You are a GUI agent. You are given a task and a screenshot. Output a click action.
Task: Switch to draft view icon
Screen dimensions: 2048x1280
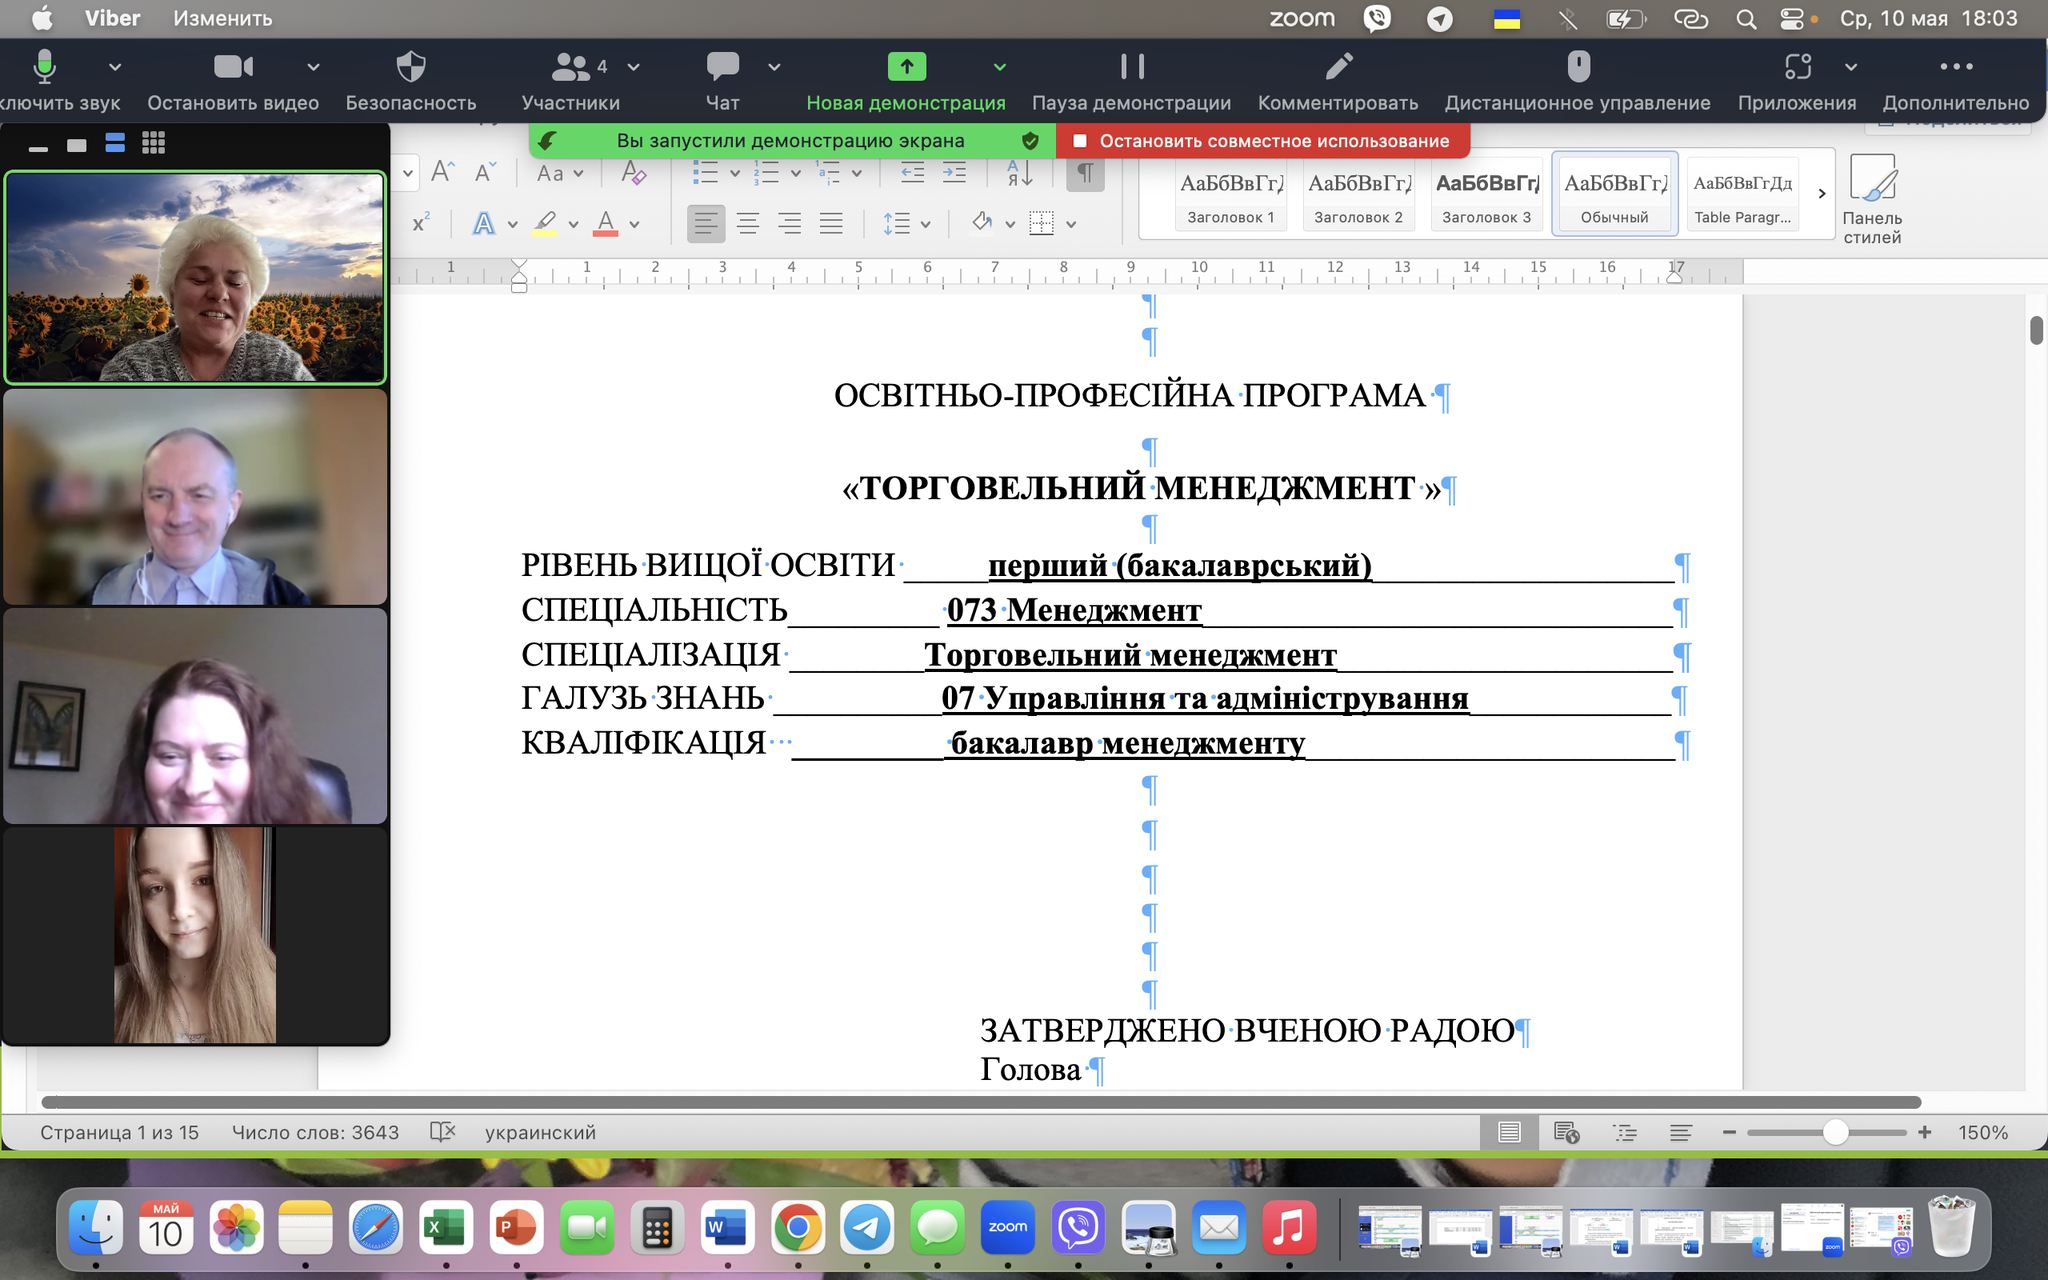click(x=1680, y=1132)
